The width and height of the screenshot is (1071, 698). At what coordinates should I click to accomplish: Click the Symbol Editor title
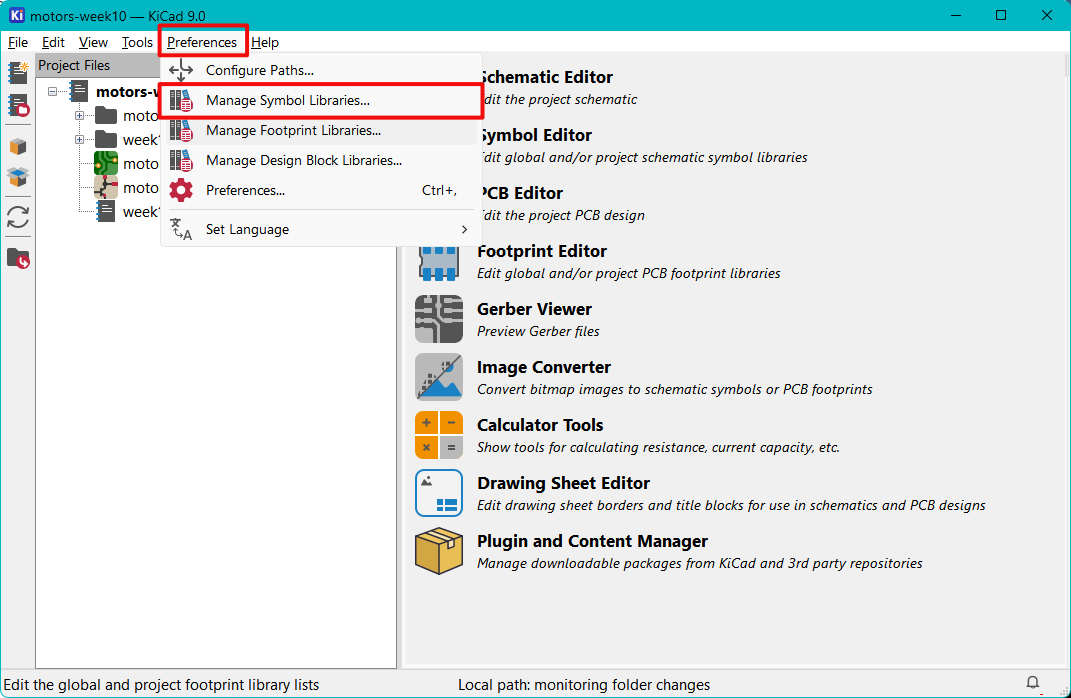click(536, 135)
